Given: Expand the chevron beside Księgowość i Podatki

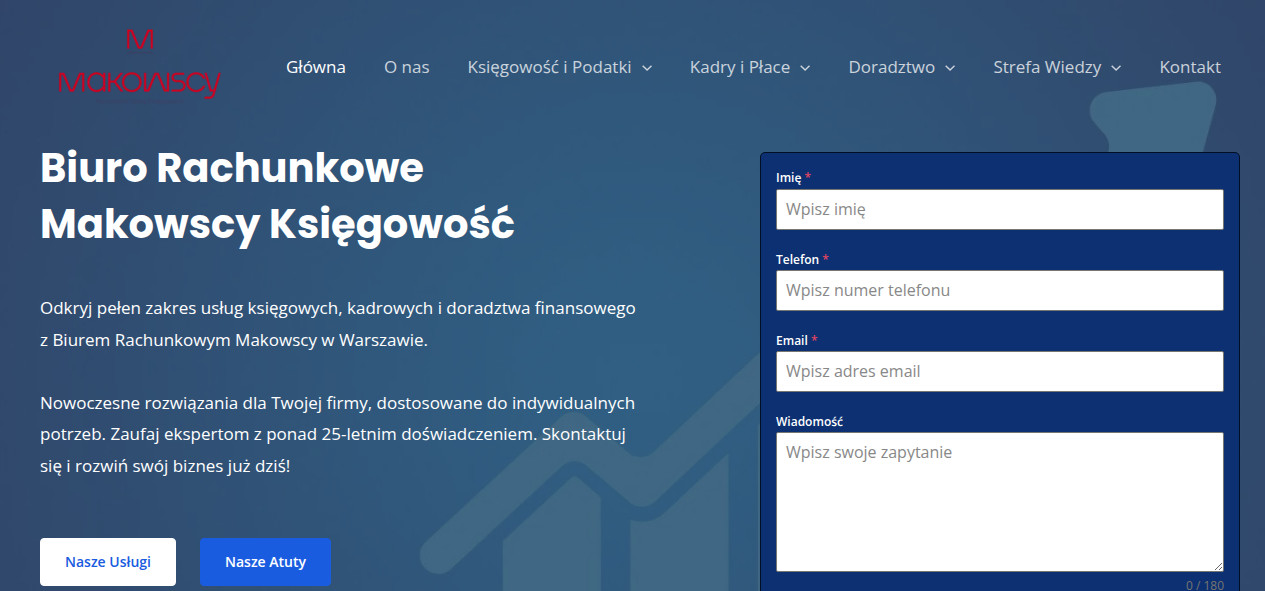Looking at the screenshot, I should click(647, 68).
